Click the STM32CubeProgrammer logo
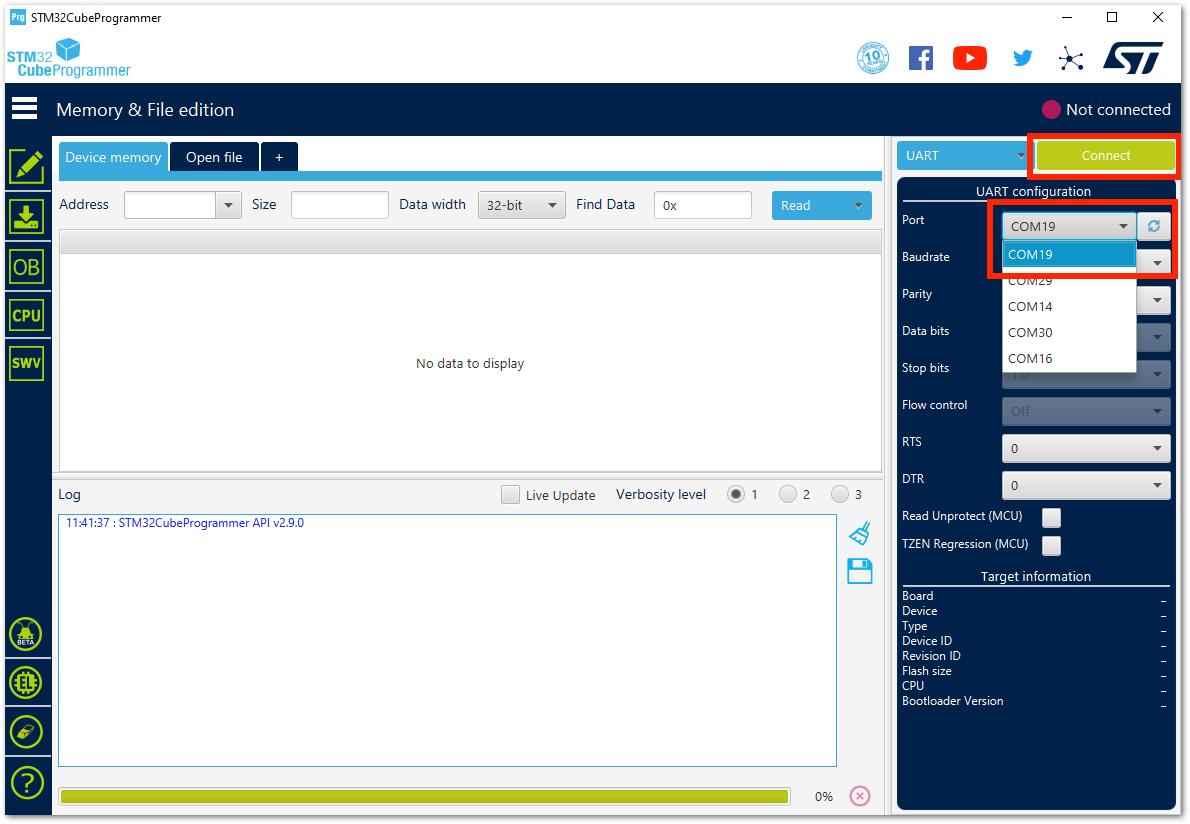 68,58
